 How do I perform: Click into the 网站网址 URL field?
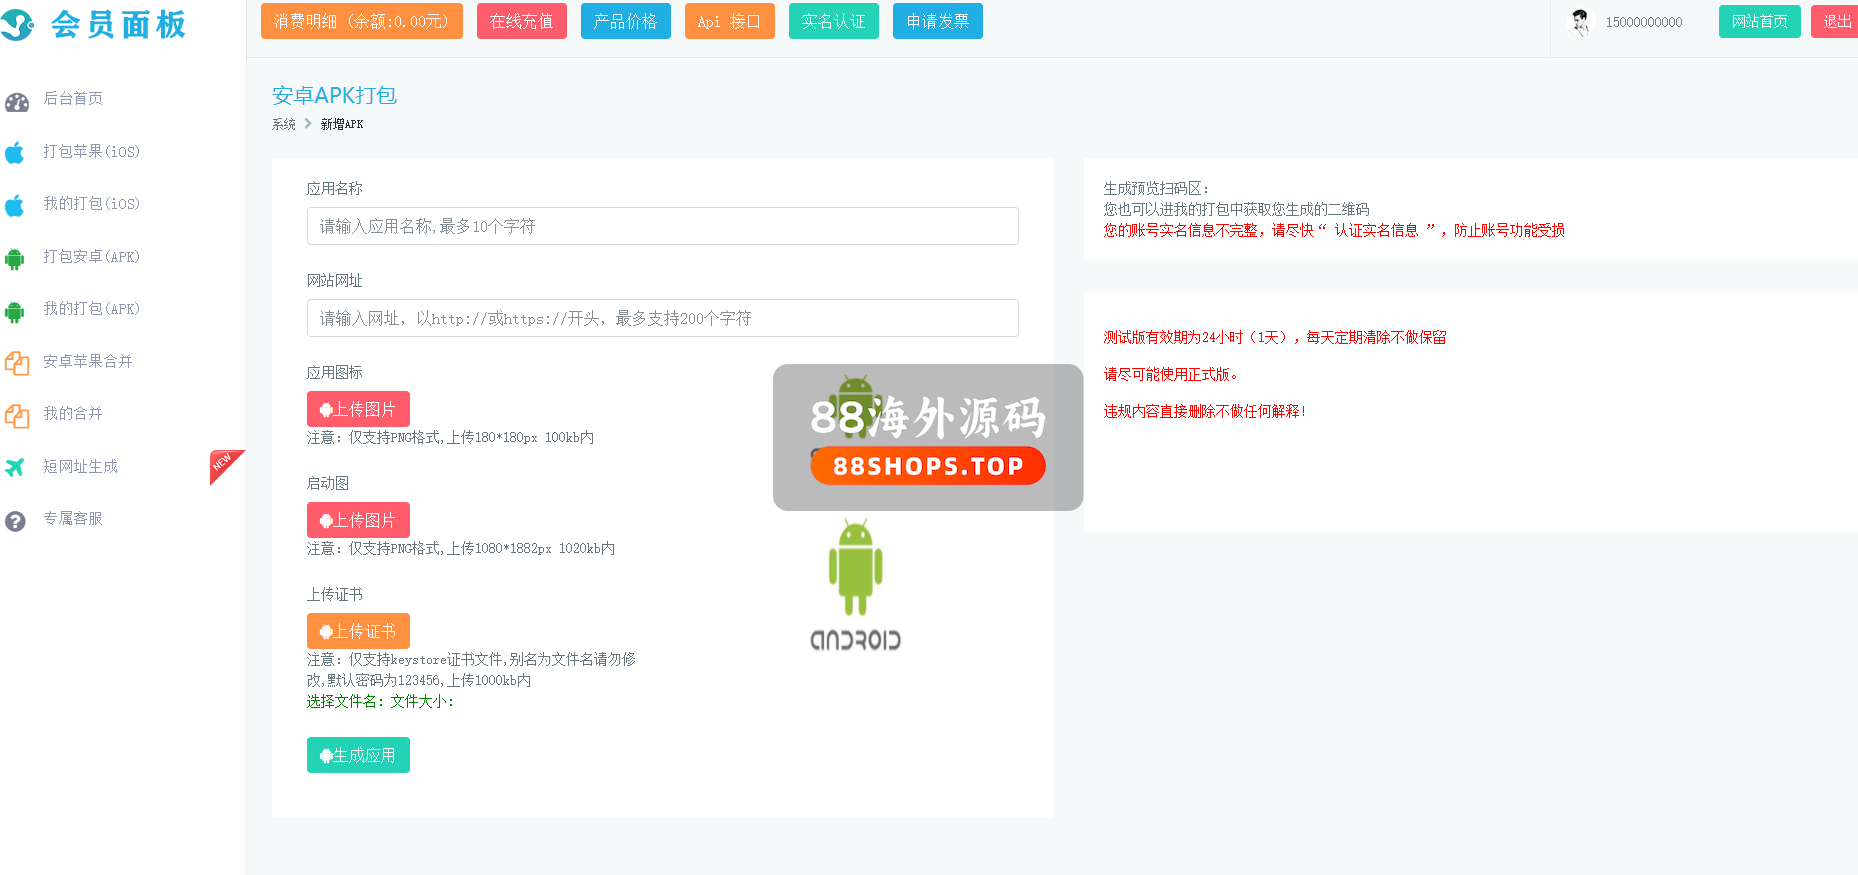(662, 318)
